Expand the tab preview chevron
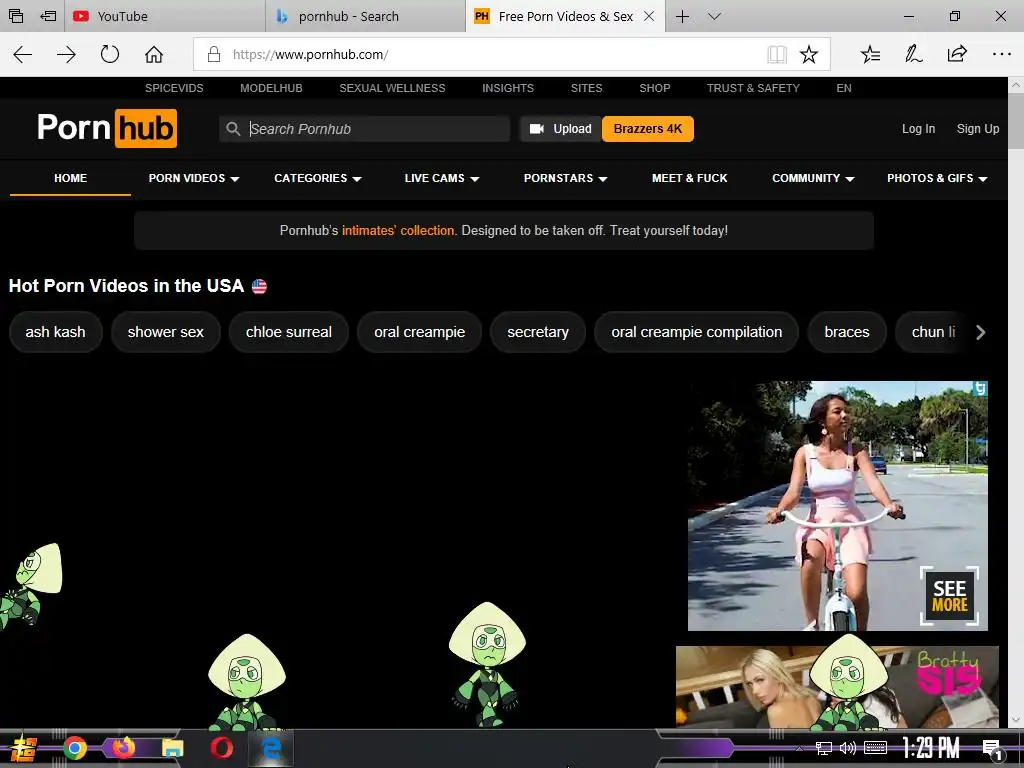Screen dimensions: 1024x768 [714, 16]
